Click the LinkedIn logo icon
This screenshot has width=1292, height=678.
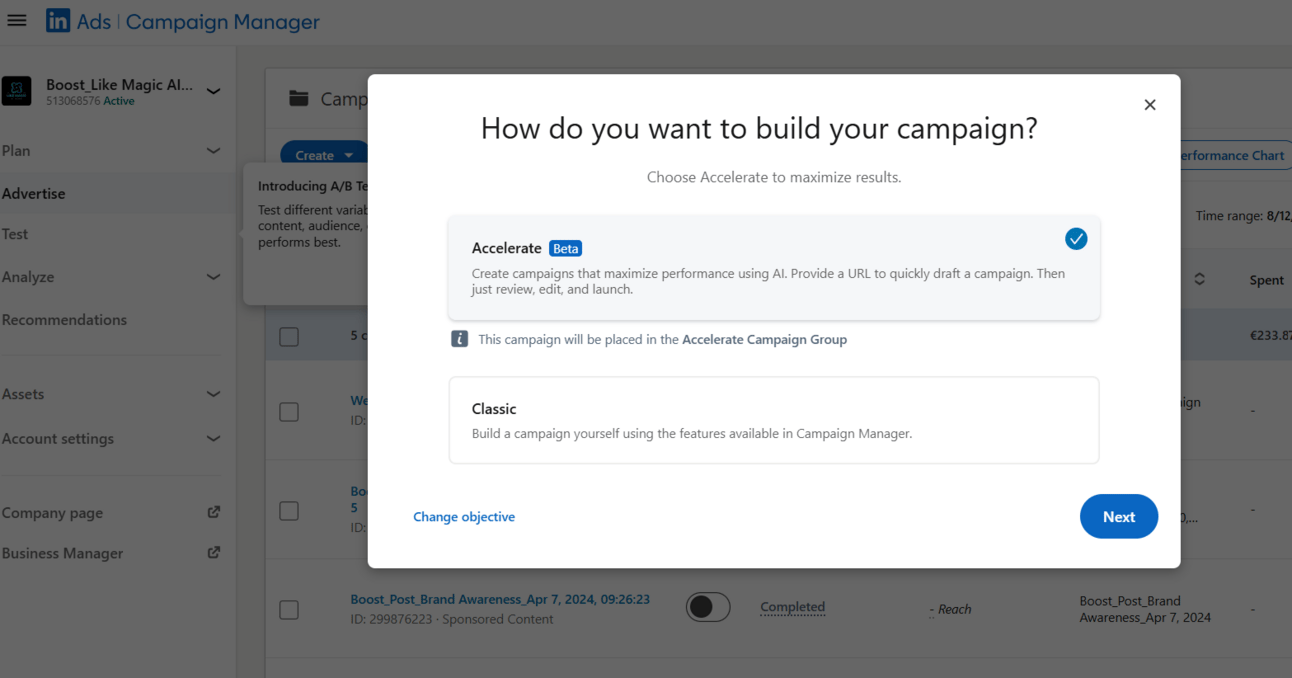tap(58, 20)
